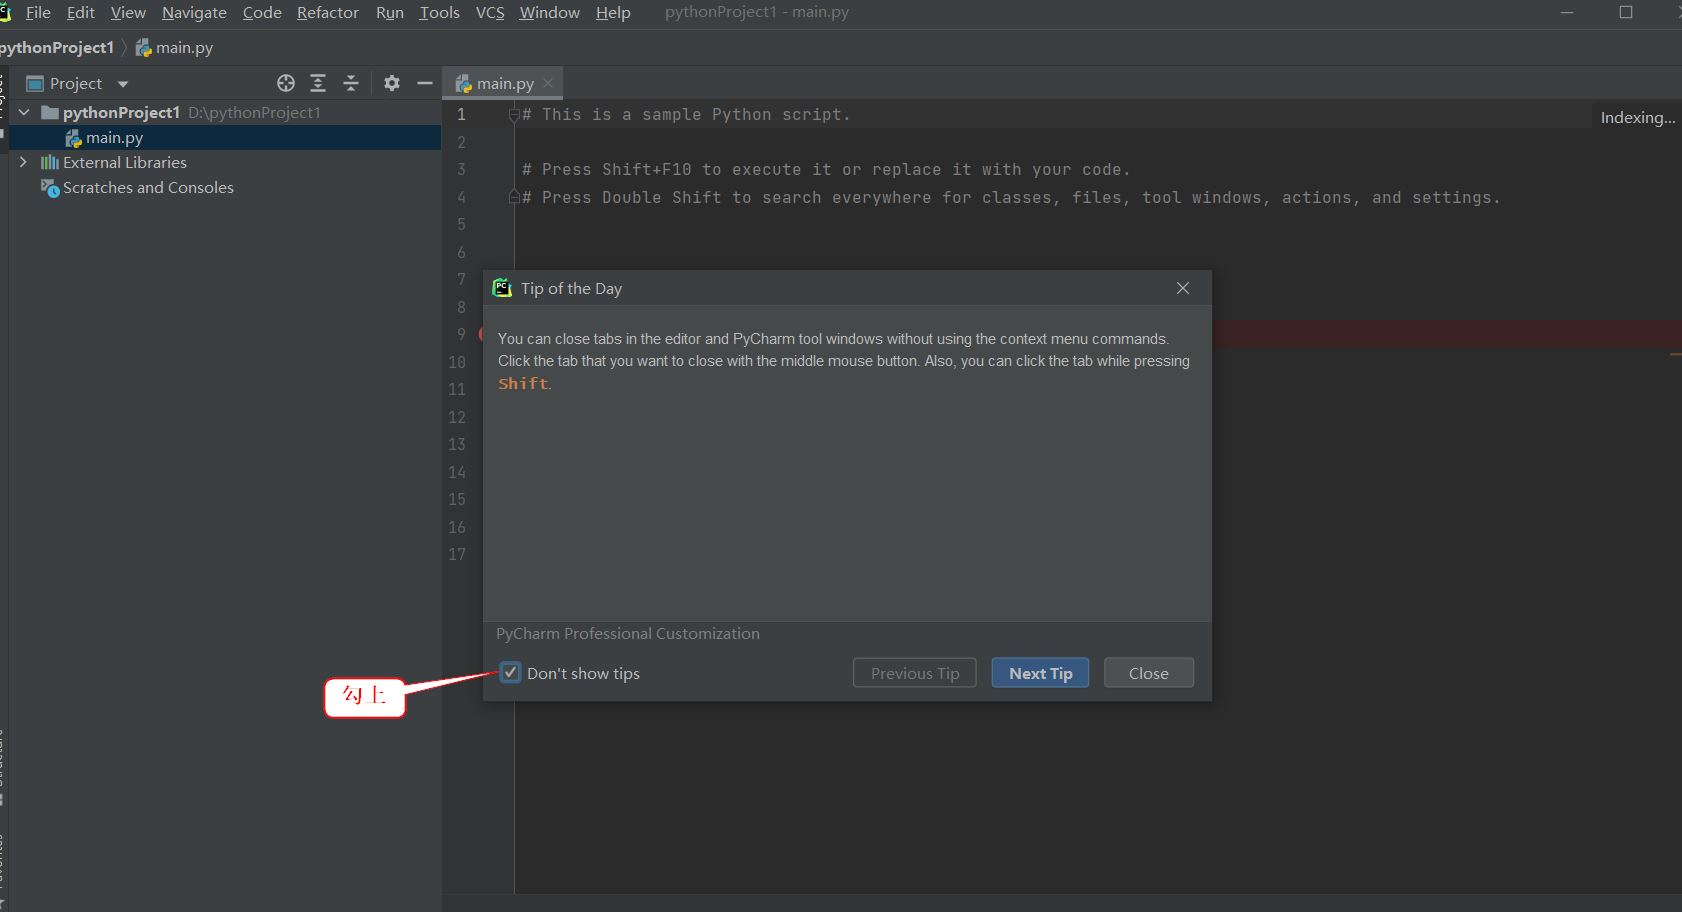The width and height of the screenshot is (1682, 912).
Task: Open the Navigate menu
Action: click(x=194, y=12)
